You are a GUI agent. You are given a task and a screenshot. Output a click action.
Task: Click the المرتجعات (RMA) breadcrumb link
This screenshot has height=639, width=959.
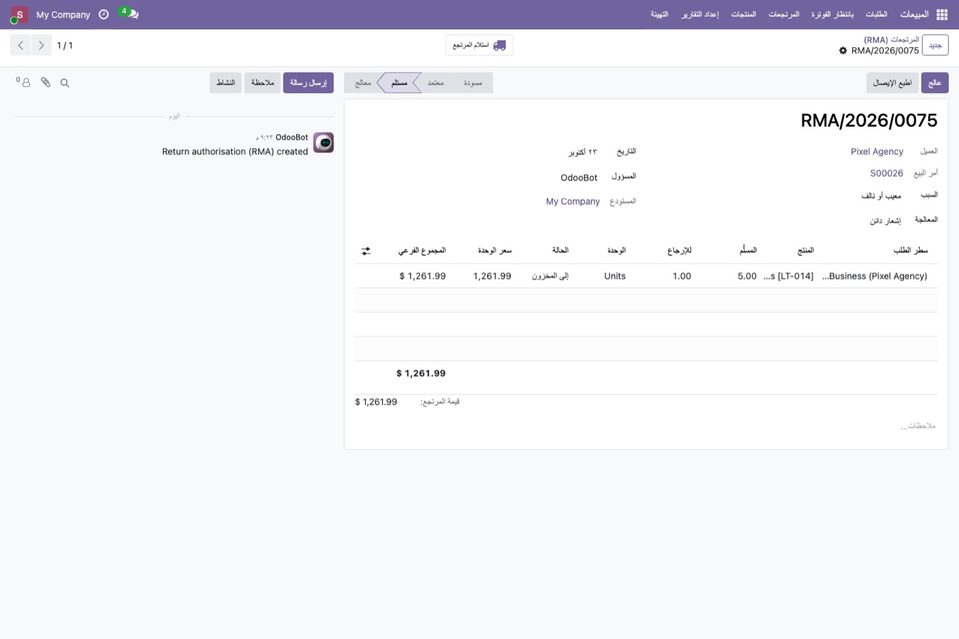pos(891,40)
